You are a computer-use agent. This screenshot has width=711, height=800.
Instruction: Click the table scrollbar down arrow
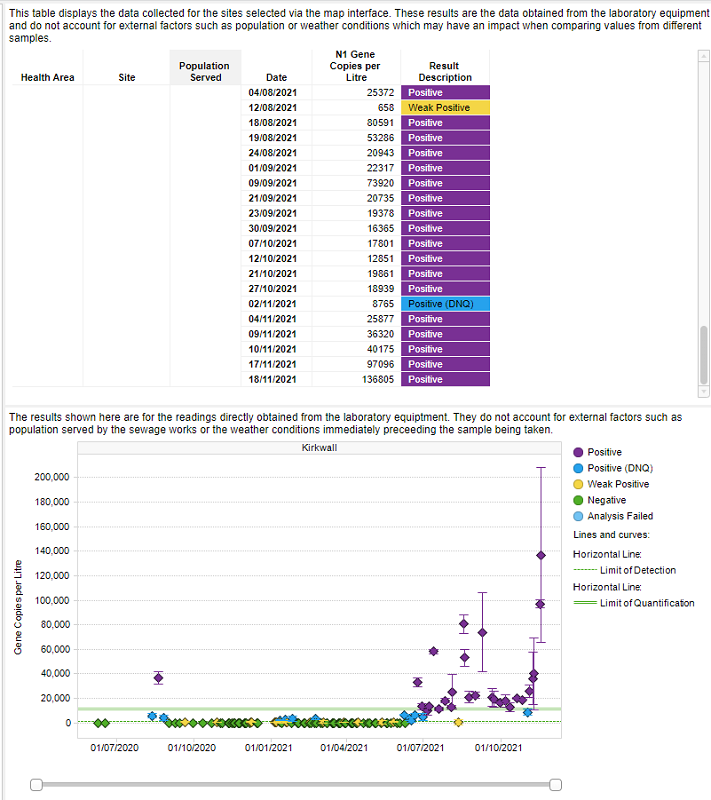coord(703,391)
